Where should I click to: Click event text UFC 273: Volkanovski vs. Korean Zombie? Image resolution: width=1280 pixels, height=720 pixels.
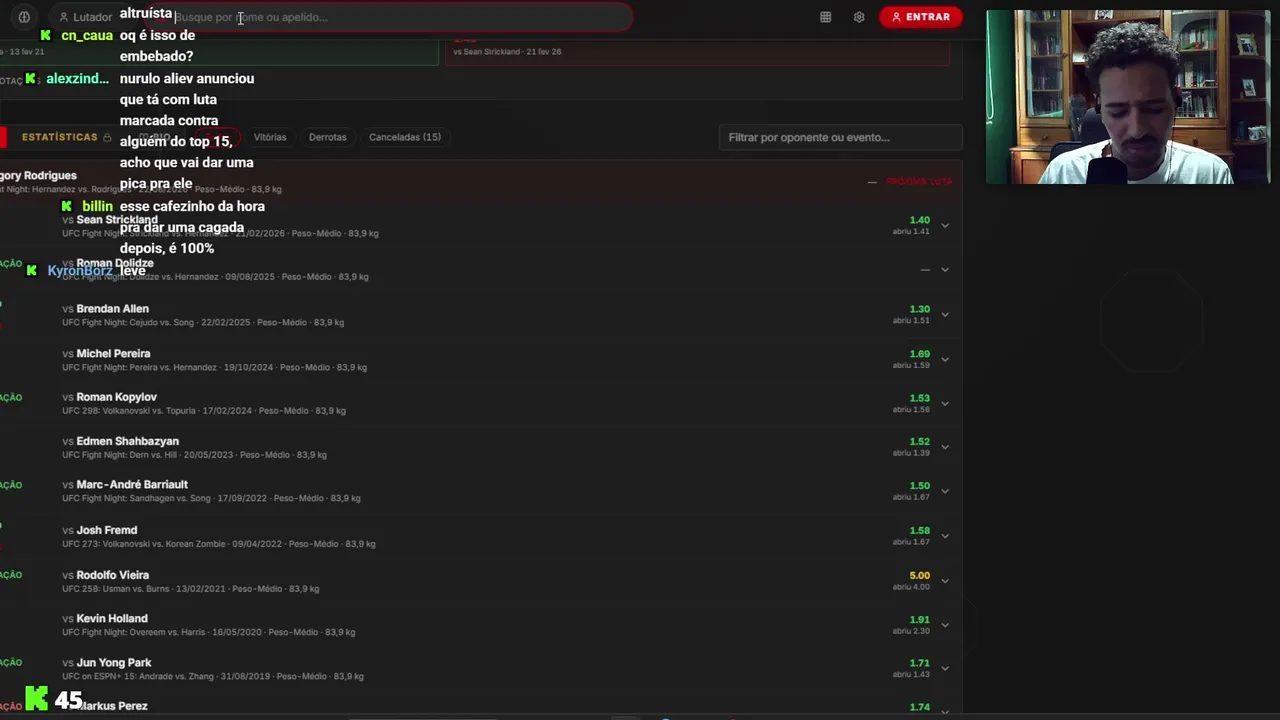[145, 544]
